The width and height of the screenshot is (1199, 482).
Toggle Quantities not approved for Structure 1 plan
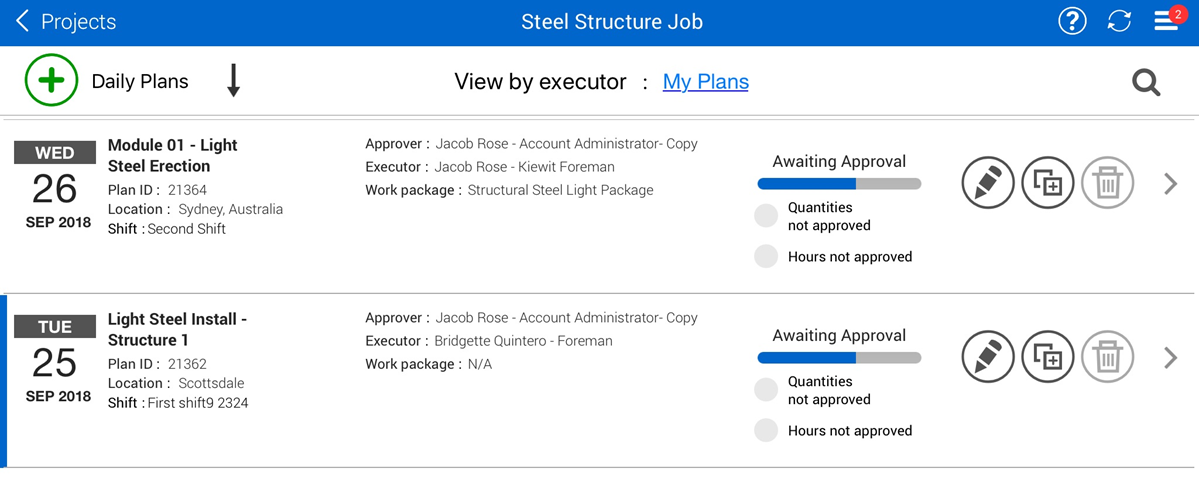tap(766, 390)
